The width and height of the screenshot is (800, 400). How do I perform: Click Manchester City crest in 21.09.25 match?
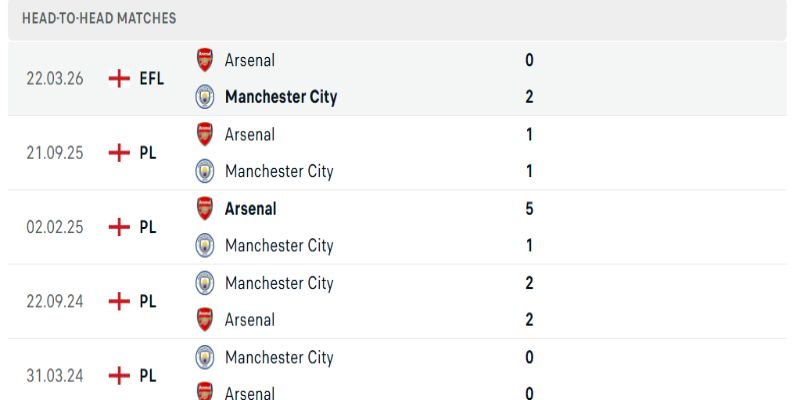pyautogui.click(x=205, y=171)
